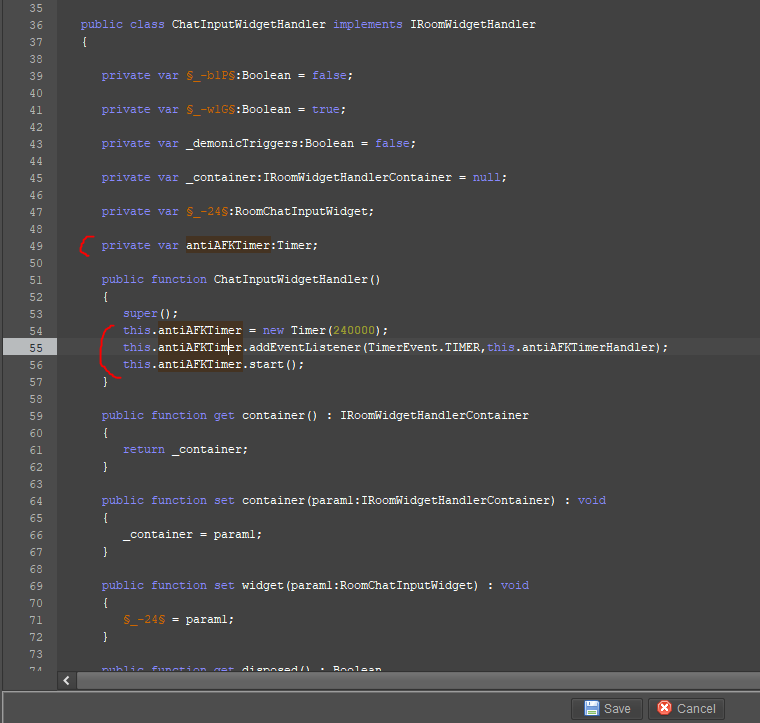Click the 'null' value on line 45

486,178
